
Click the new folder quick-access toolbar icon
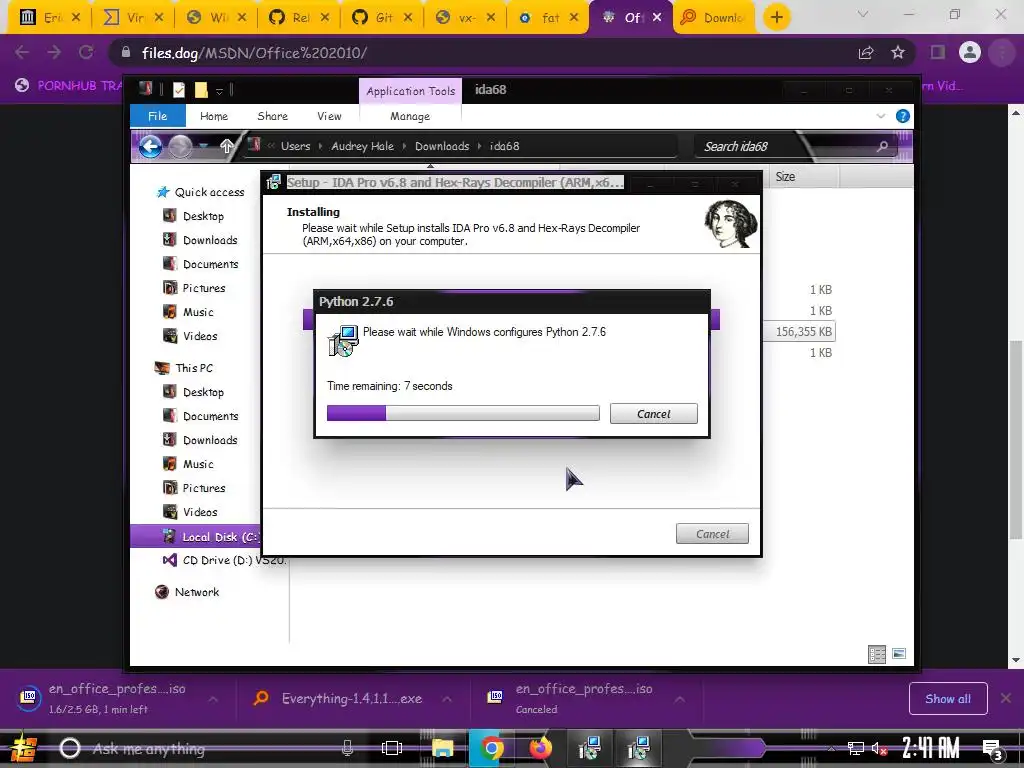[201, 90]
